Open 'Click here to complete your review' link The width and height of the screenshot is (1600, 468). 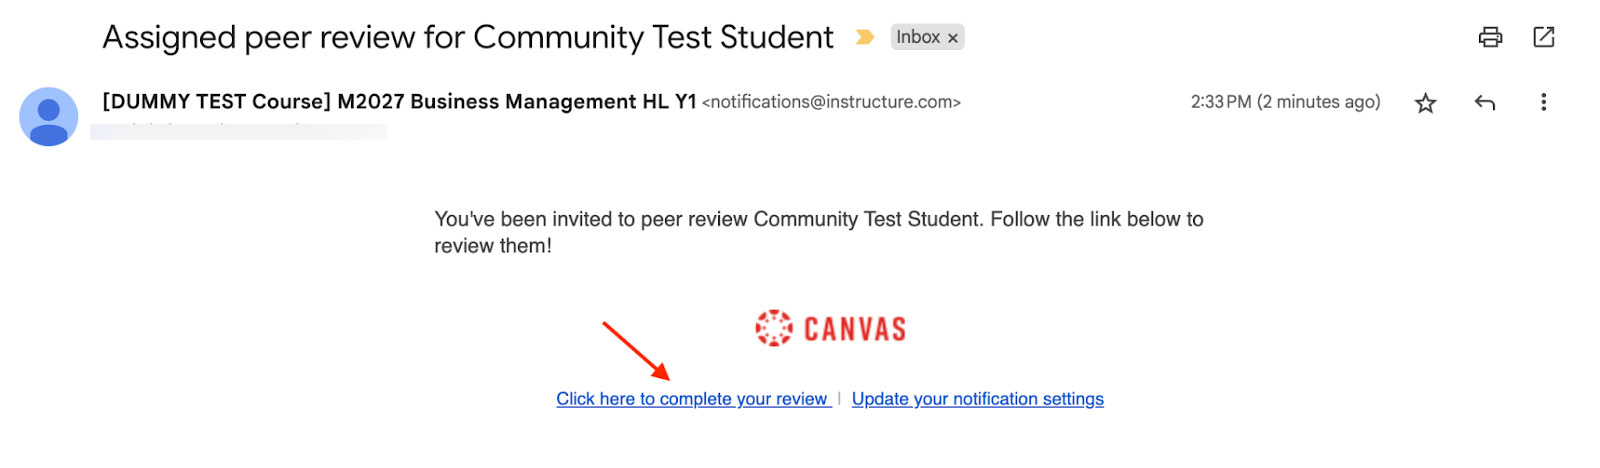pos(692,399)
